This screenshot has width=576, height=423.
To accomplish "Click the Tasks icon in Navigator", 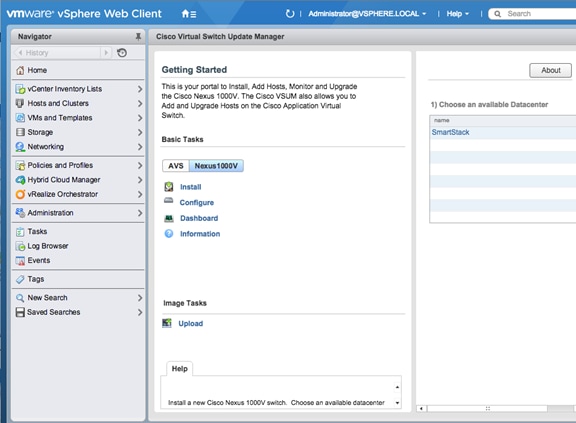I will [20, 232].
